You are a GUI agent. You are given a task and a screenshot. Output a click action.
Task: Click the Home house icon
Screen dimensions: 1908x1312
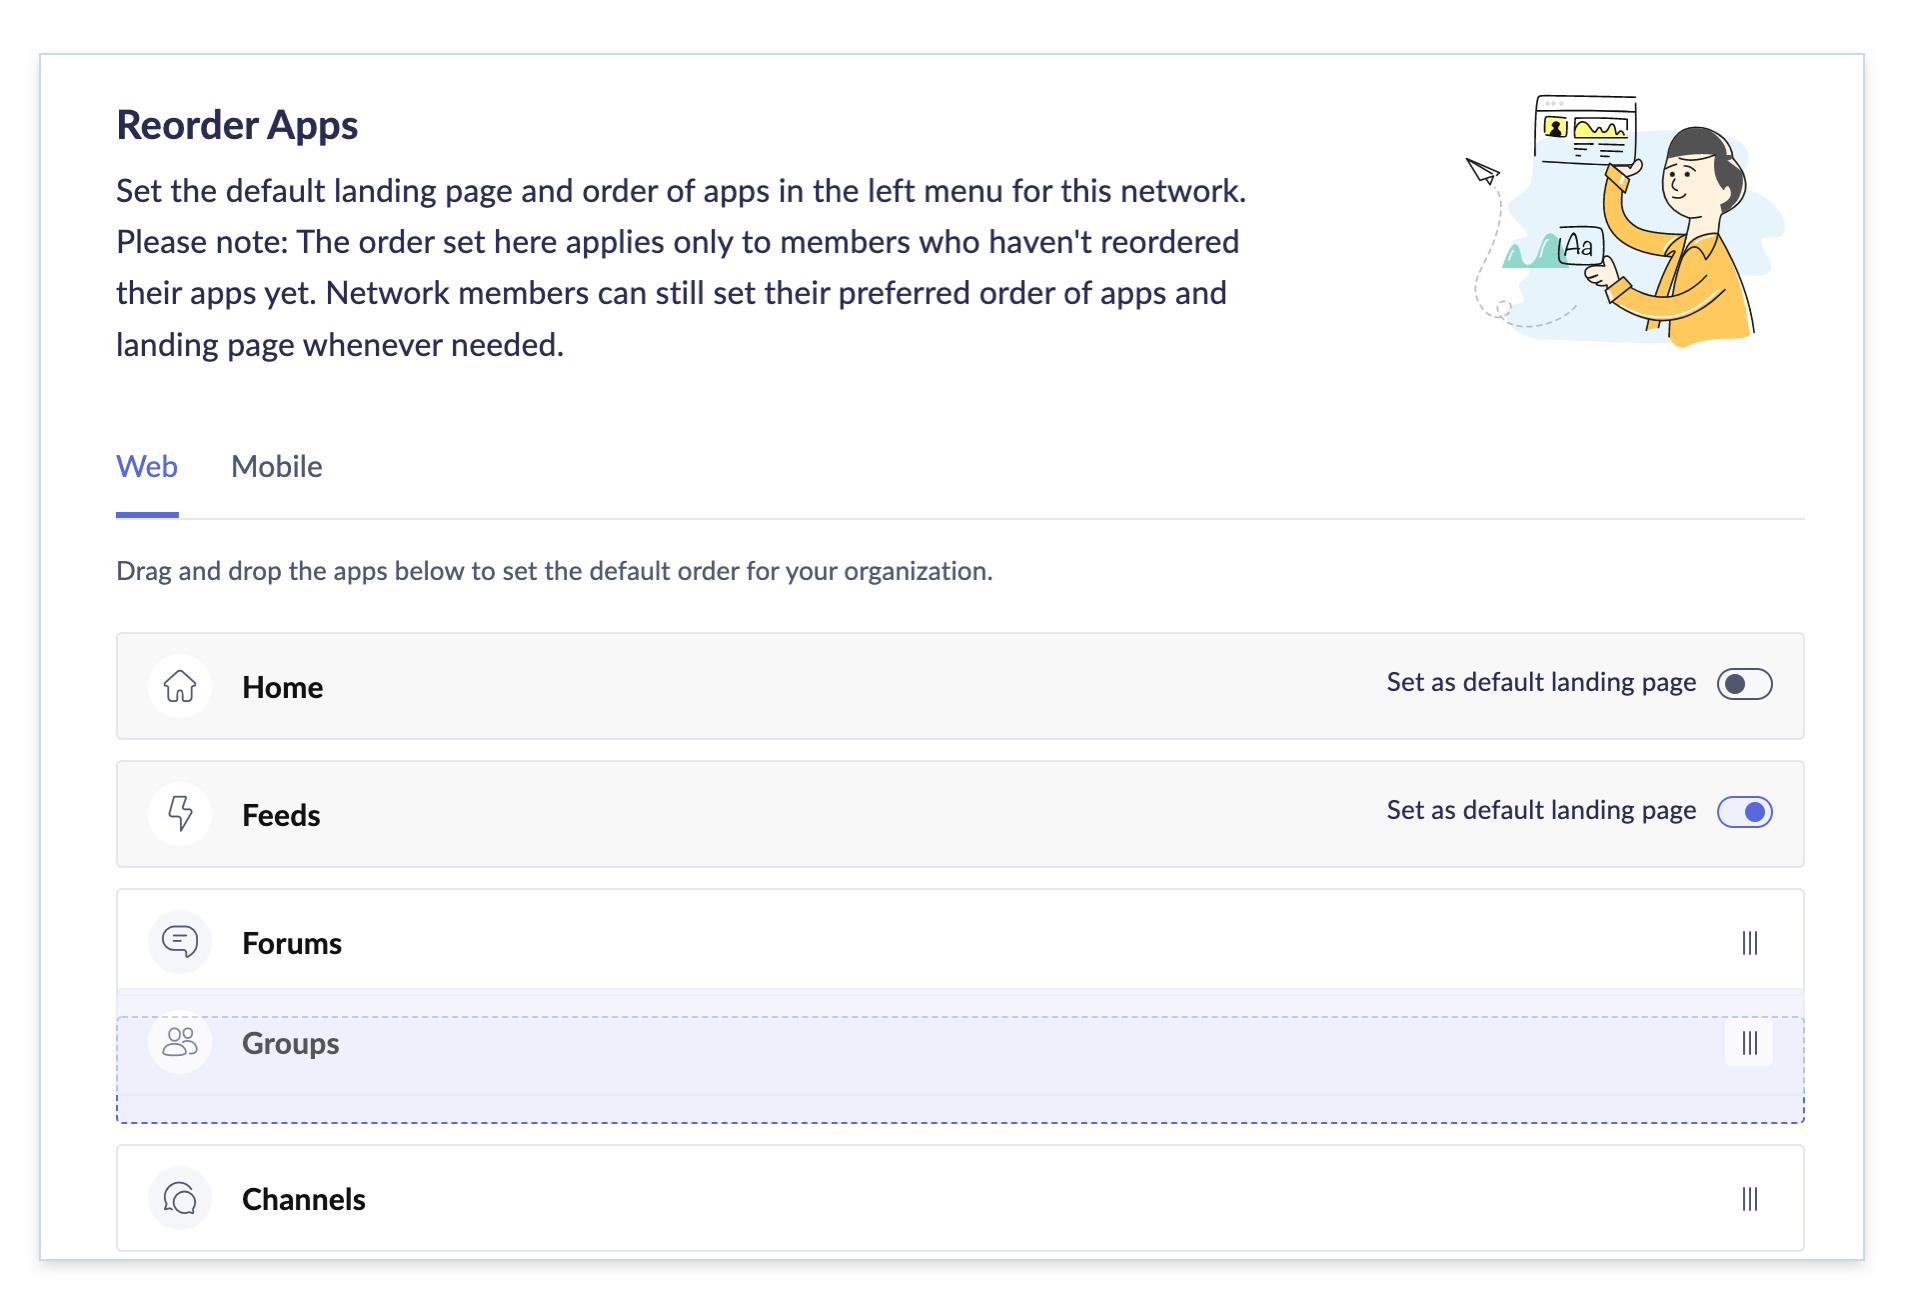pyautogui.click(x=180, y=686)
